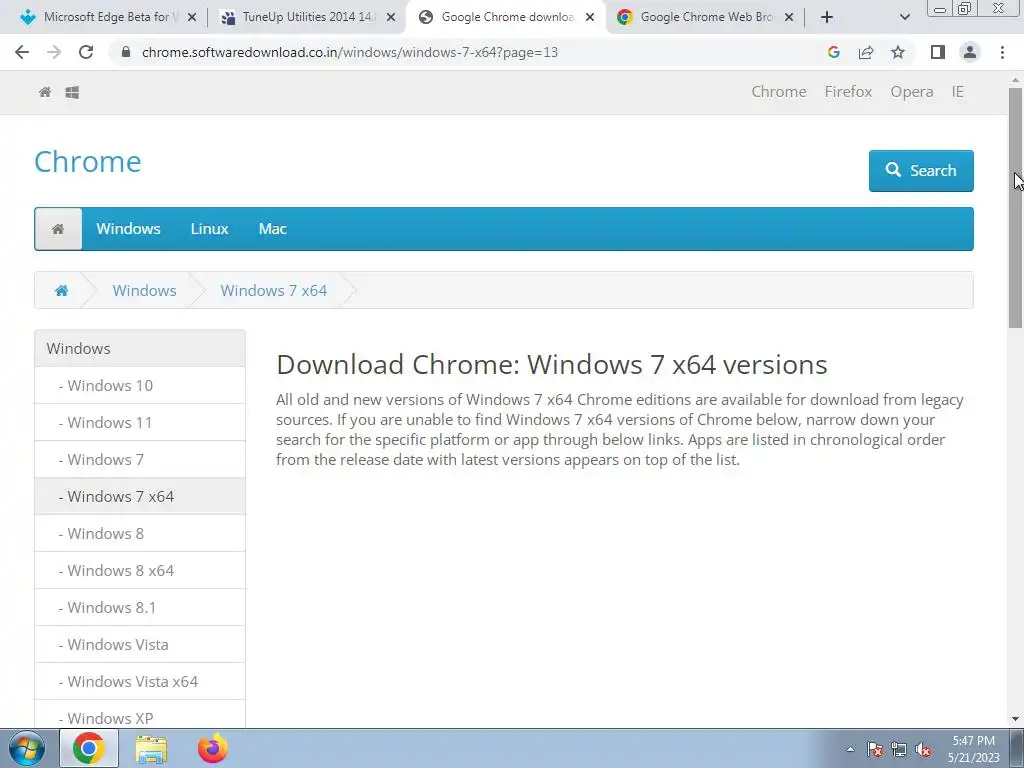Select Windows 10 in sidebar
1024x768 pixels.
(x=140, y=385)
